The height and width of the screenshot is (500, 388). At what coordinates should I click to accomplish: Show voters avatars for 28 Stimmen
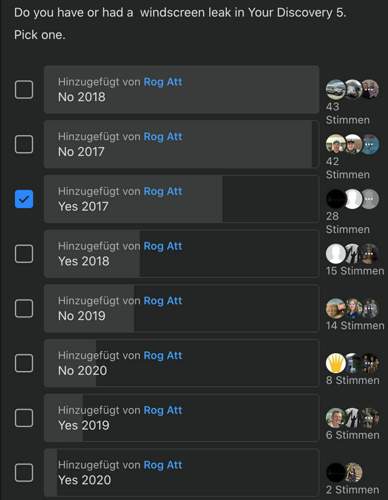coord(353,199)
